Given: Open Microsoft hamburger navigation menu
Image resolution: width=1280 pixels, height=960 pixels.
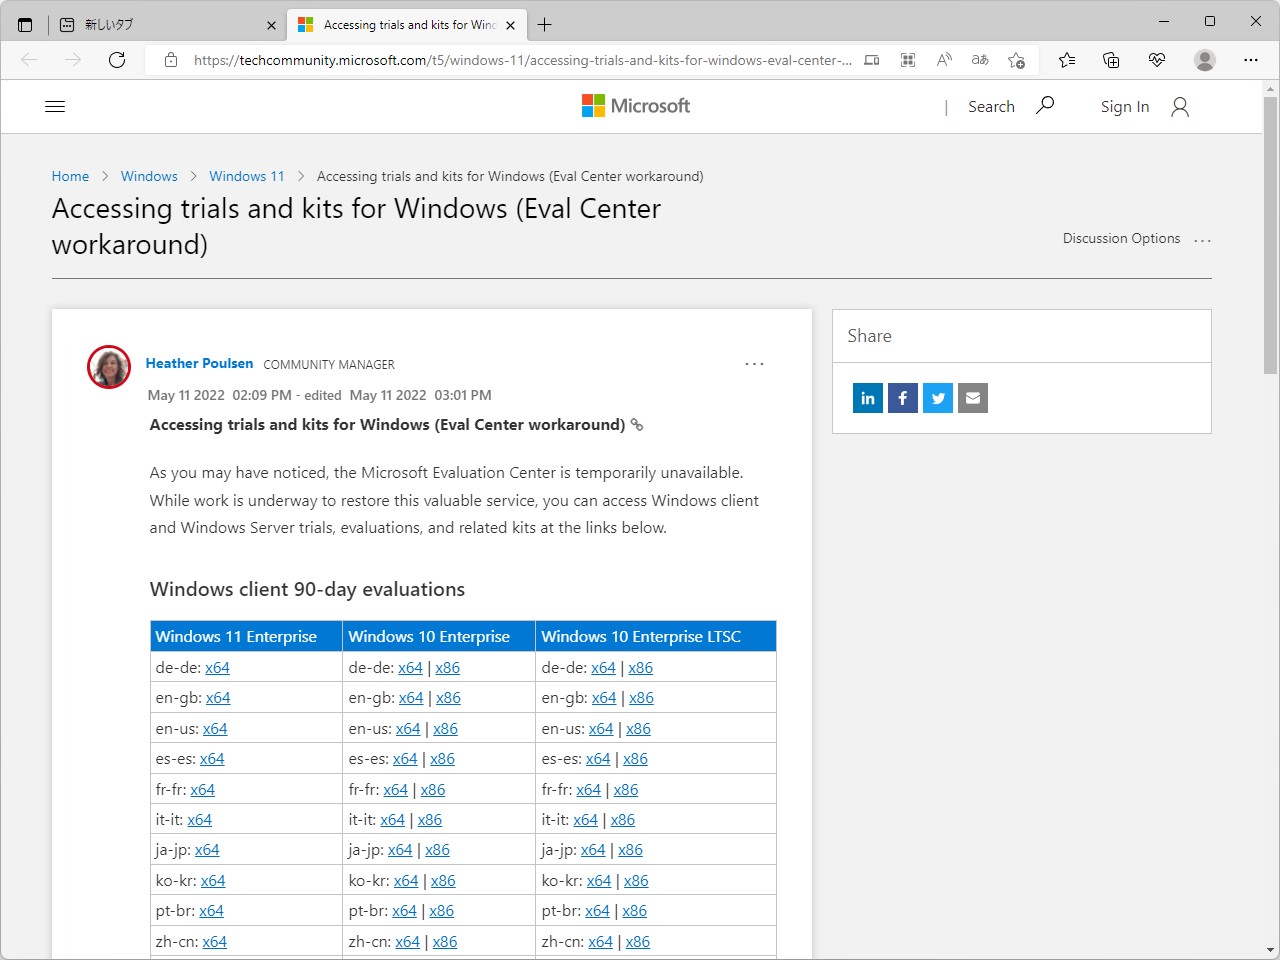Looking at the screenshot, I should pos(55,107).
